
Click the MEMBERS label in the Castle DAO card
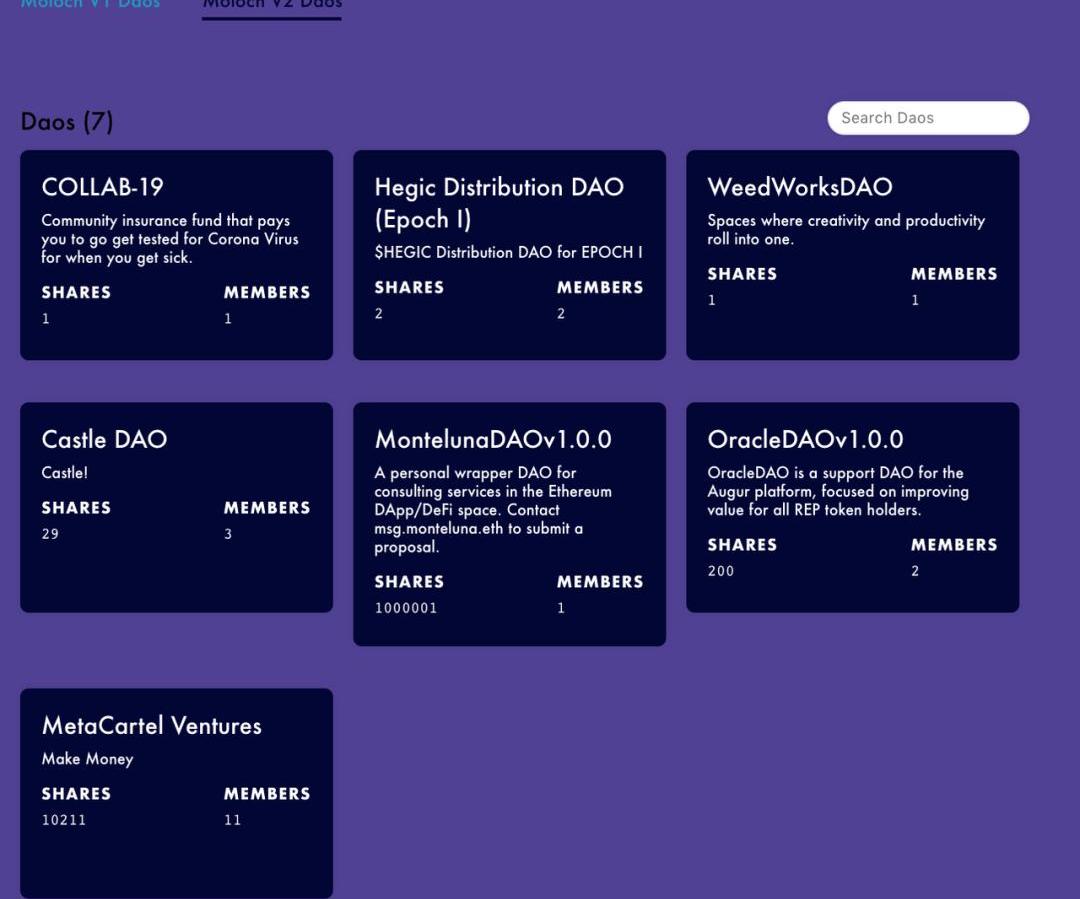point(267,508)
